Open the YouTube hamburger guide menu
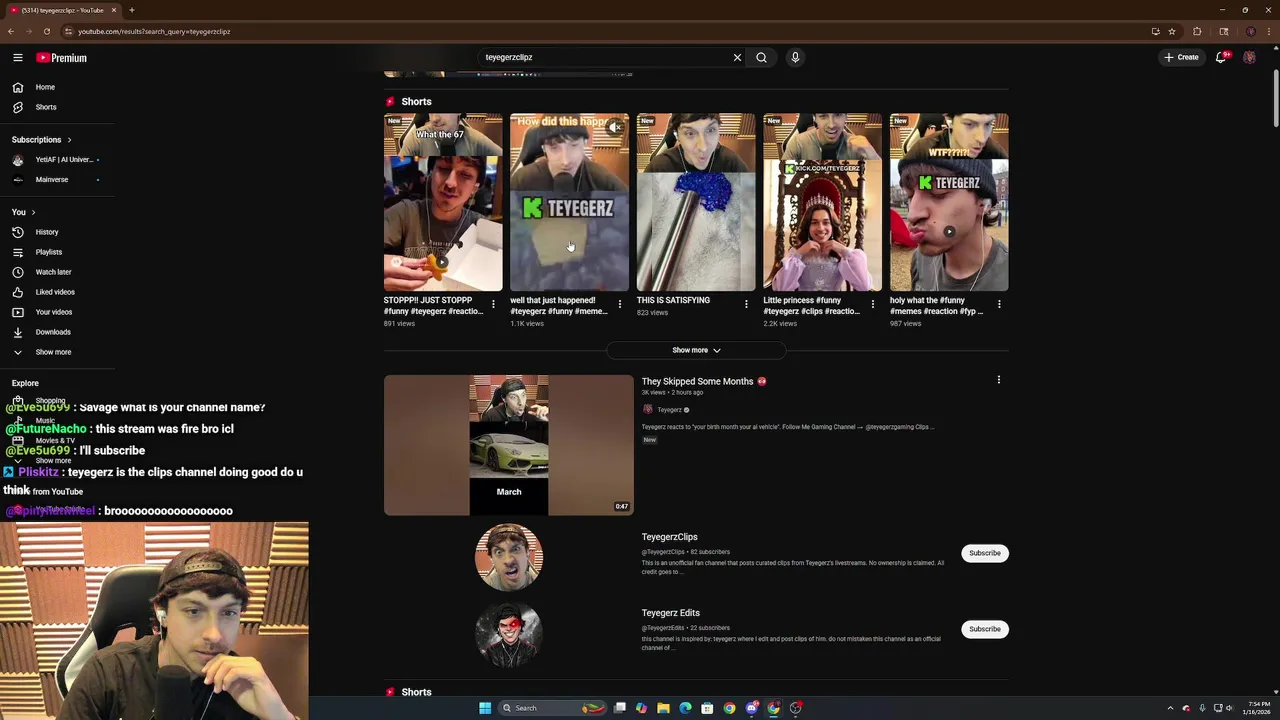 click(17, 58)
